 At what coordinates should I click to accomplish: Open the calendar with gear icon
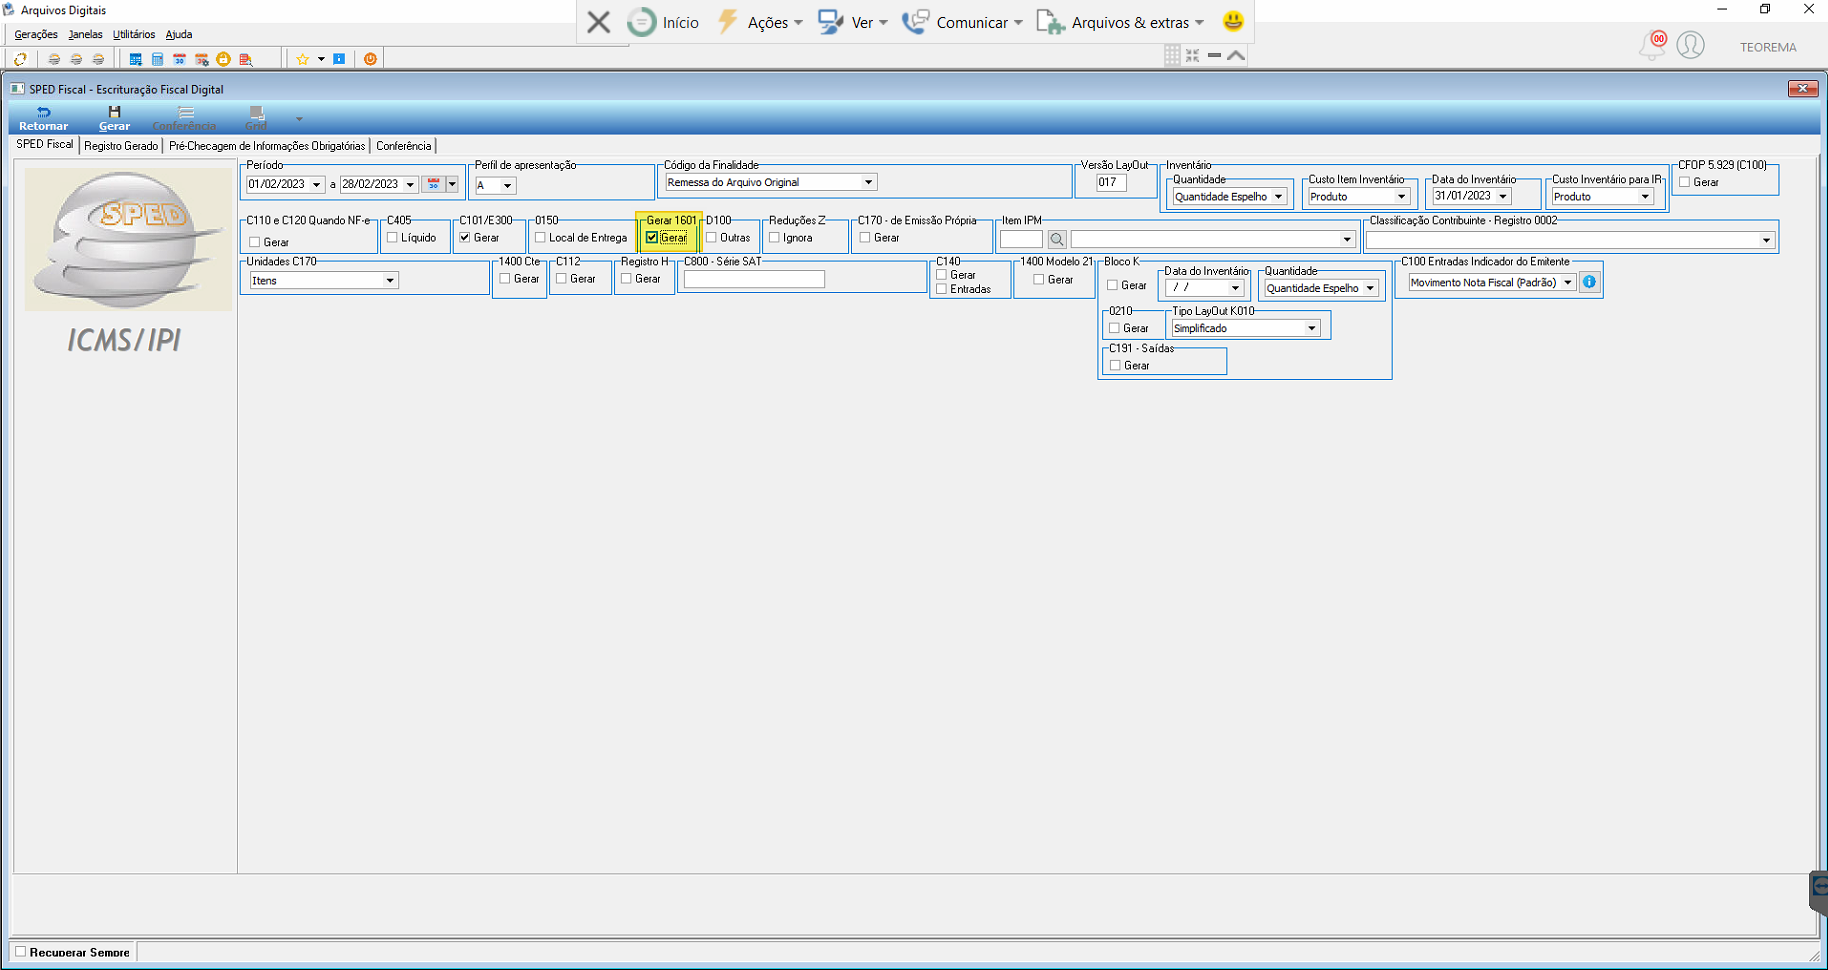pos(201,59)
